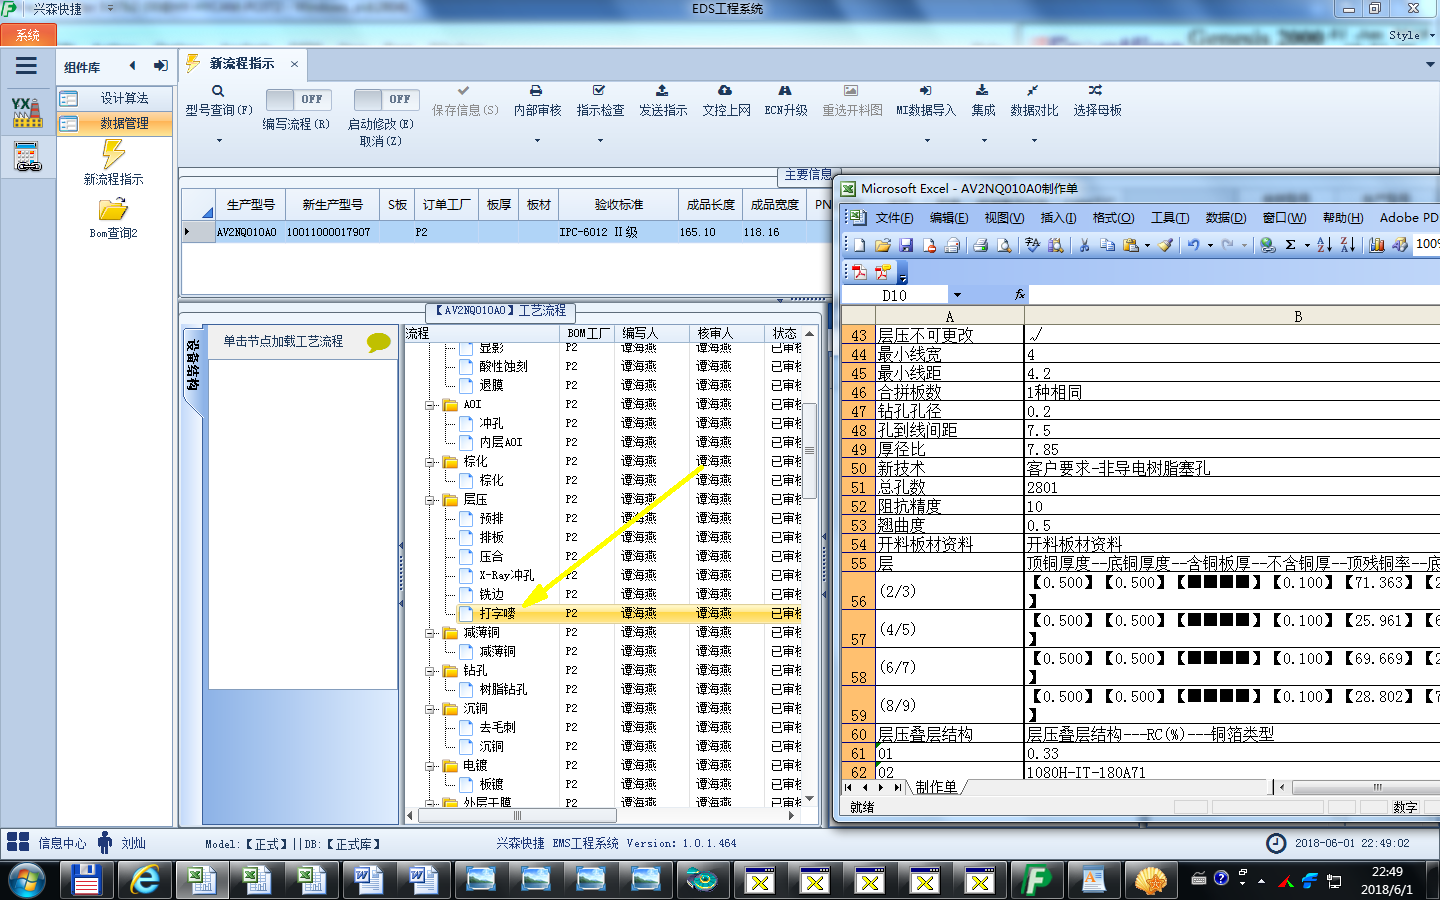This screenshot has width=1440, height=900.
Task: Click Excel Cut scissors icon
Action: [1084, 245]
